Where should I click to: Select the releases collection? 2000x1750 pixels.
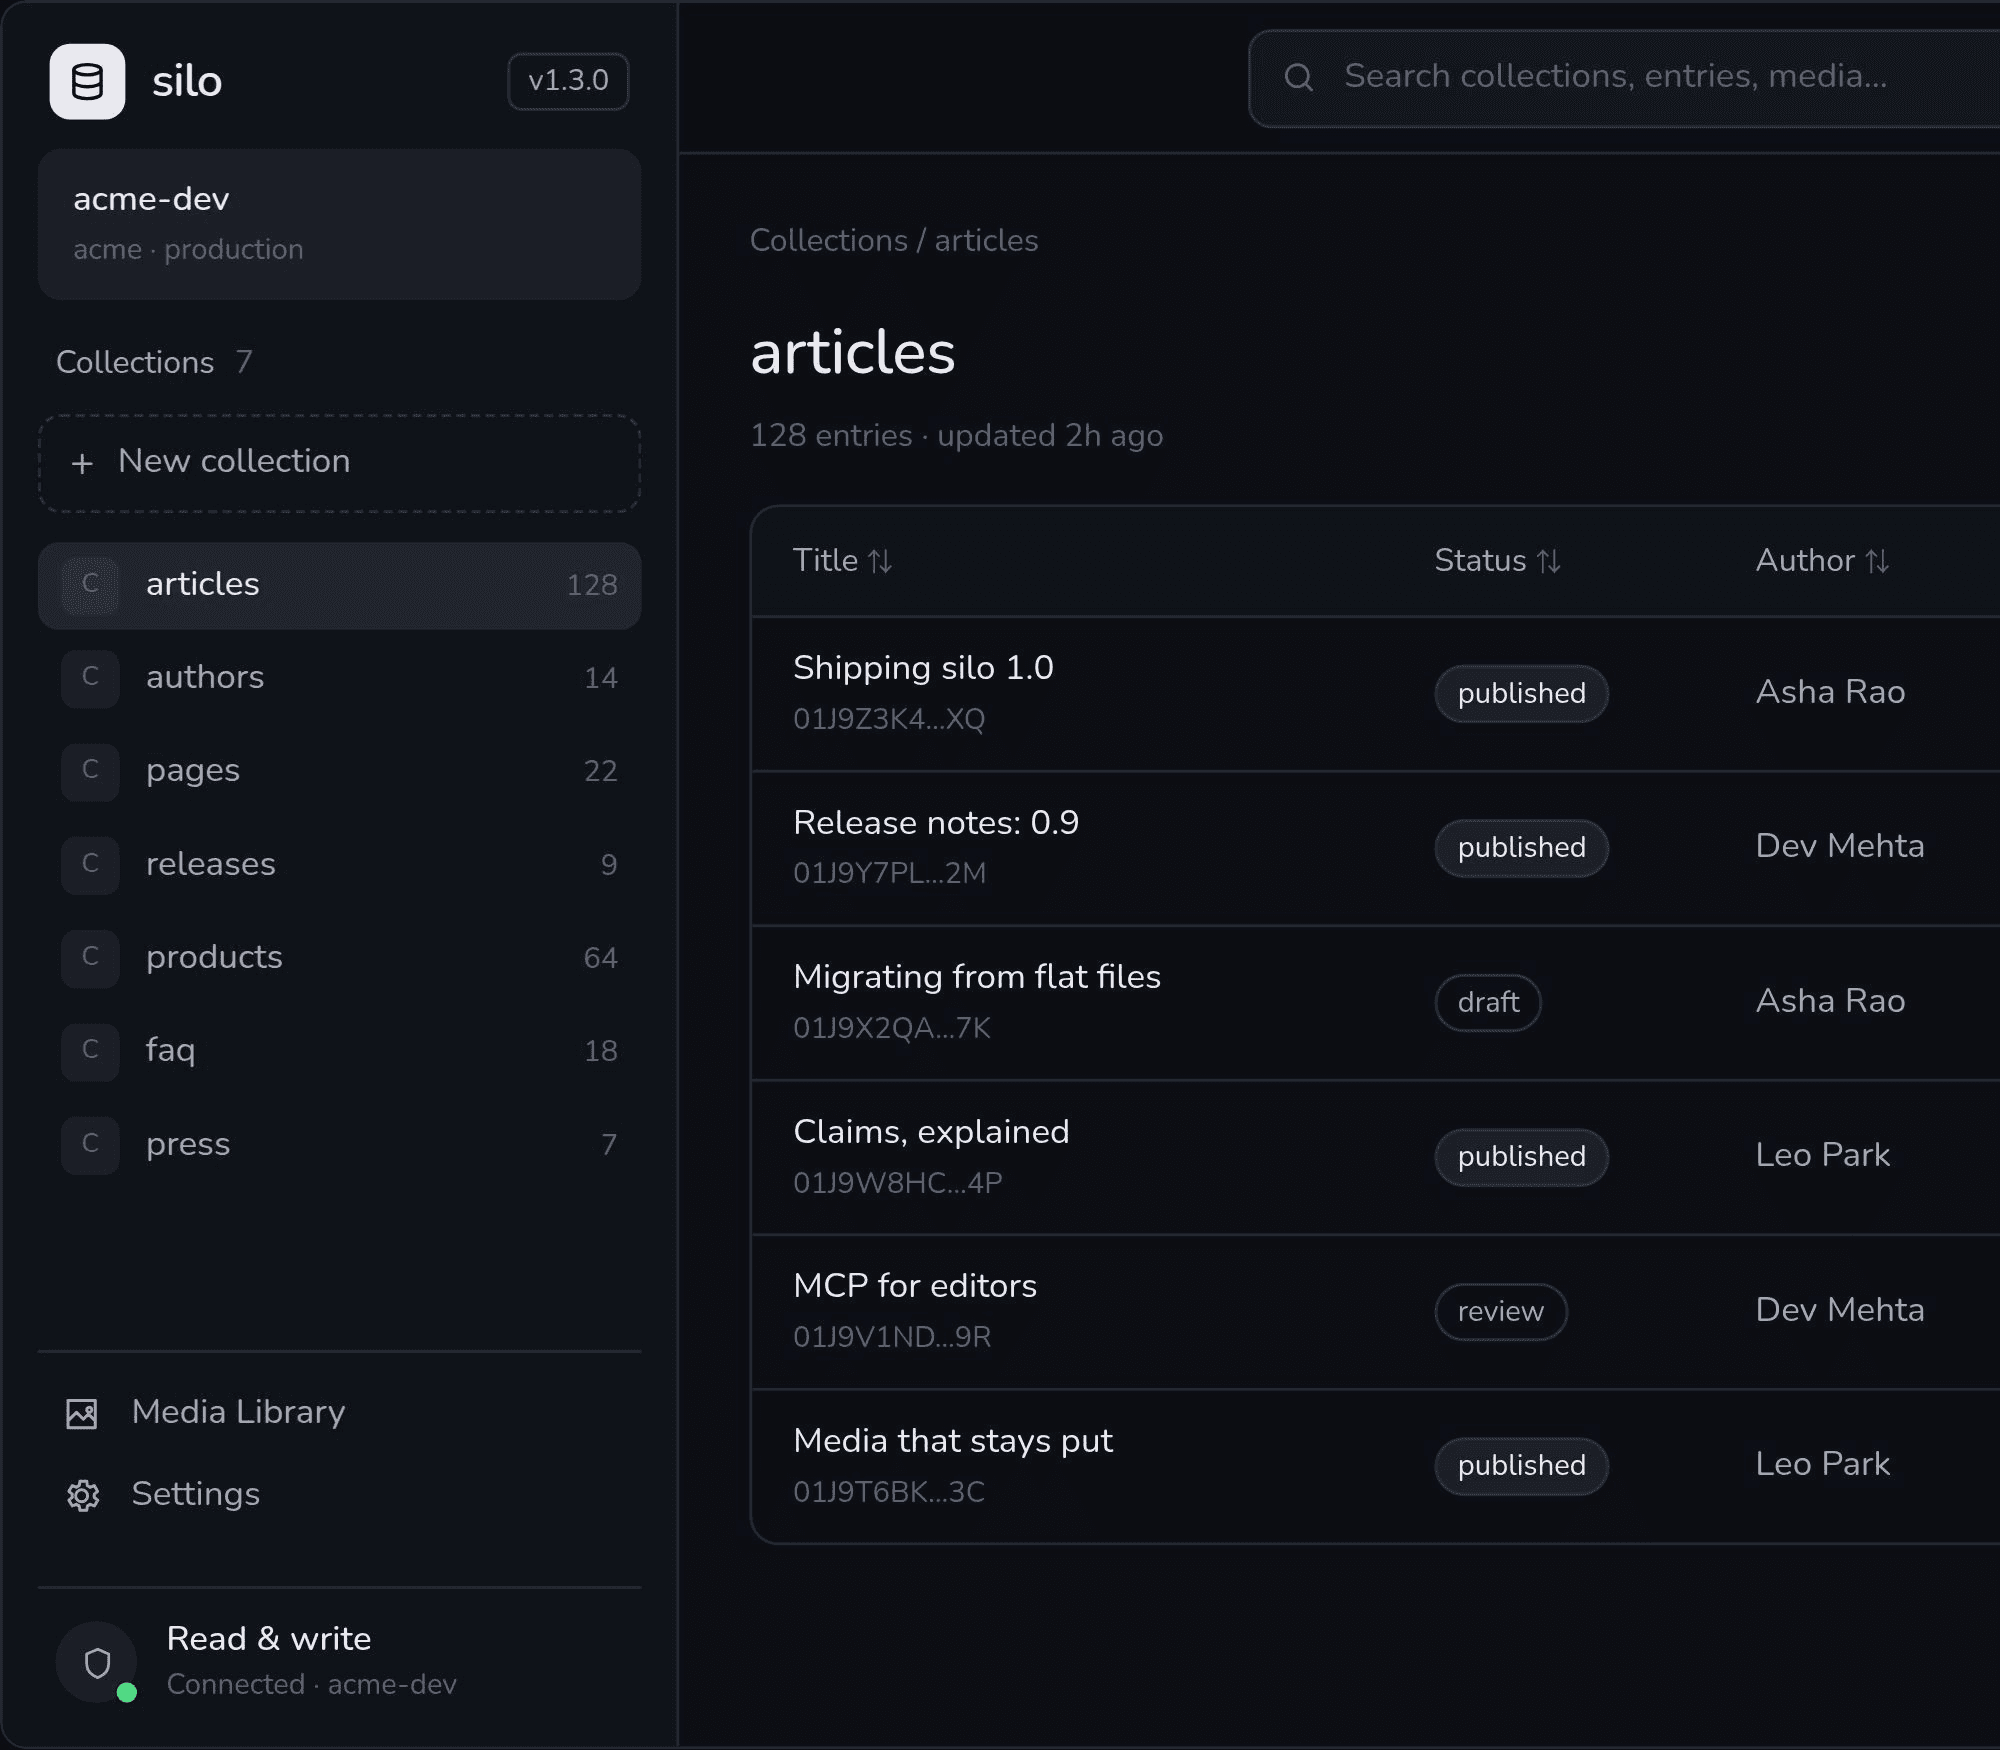[339, 864]
